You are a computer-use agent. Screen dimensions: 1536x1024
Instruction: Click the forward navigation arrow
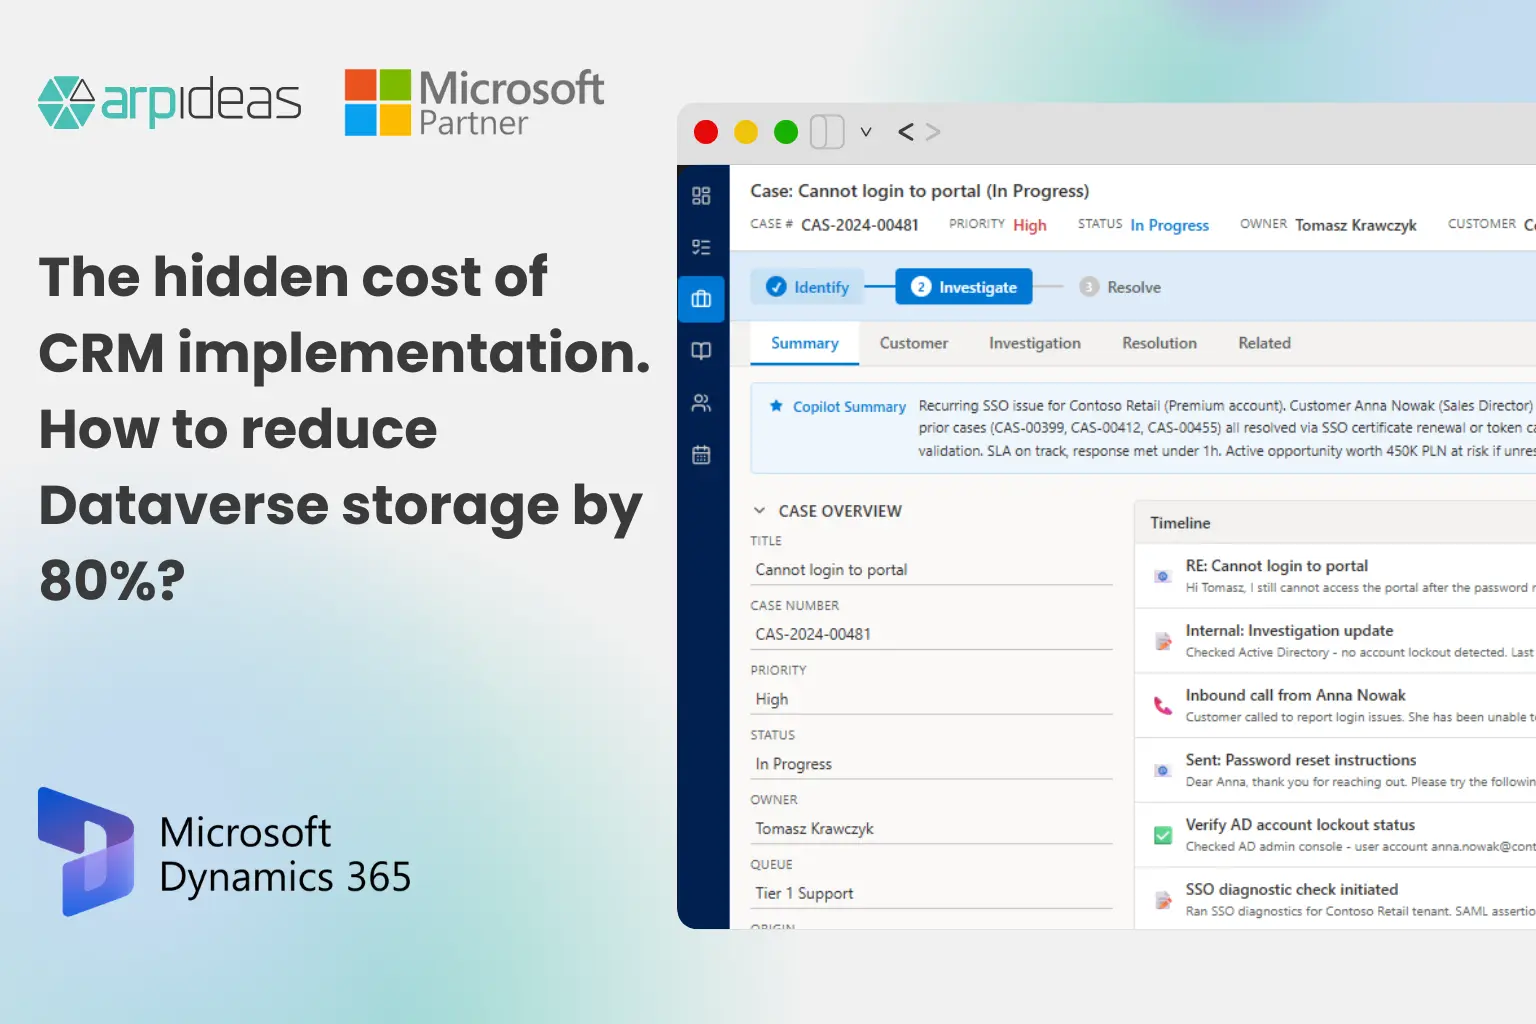coord(934,131)
